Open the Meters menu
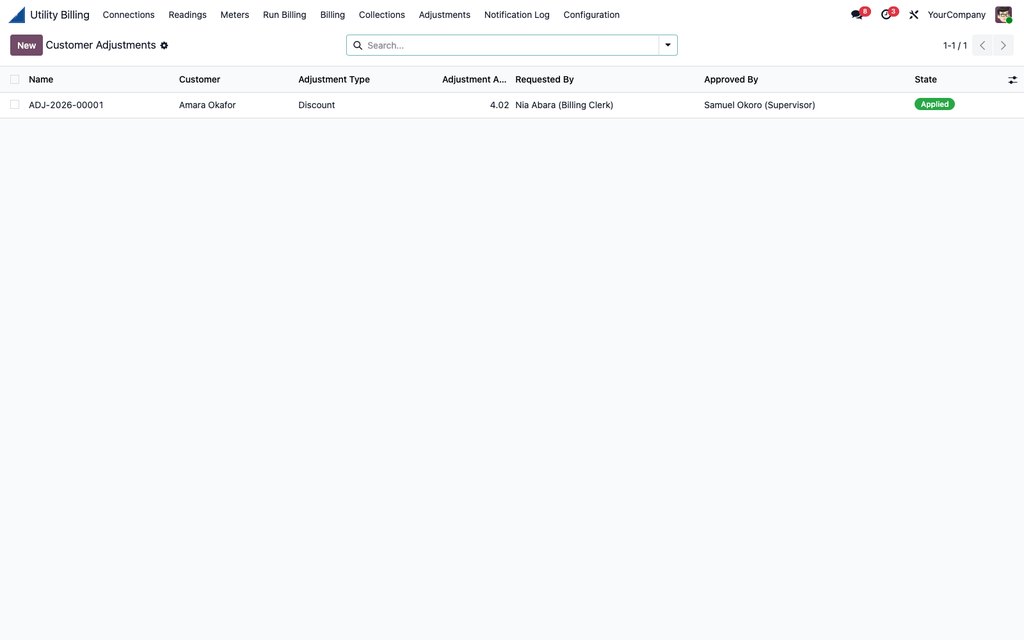The width and height of the screenshot is (1024, 640). 234,14
